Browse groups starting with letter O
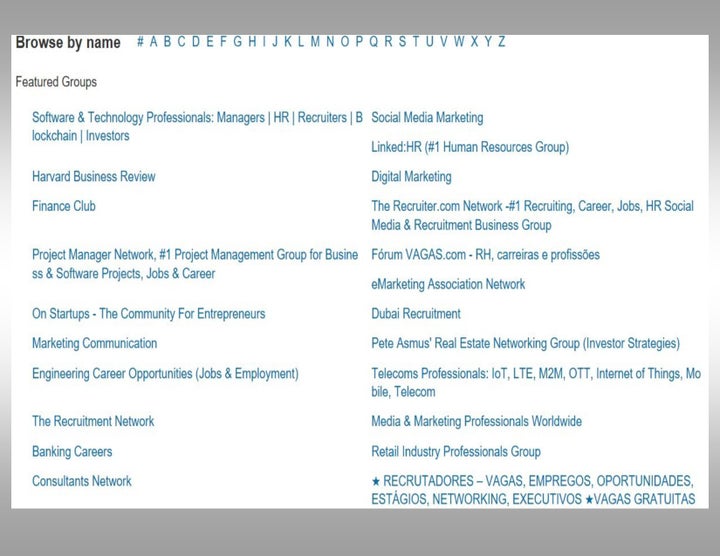This screenshot has width=720, height=556. [345, 42]
